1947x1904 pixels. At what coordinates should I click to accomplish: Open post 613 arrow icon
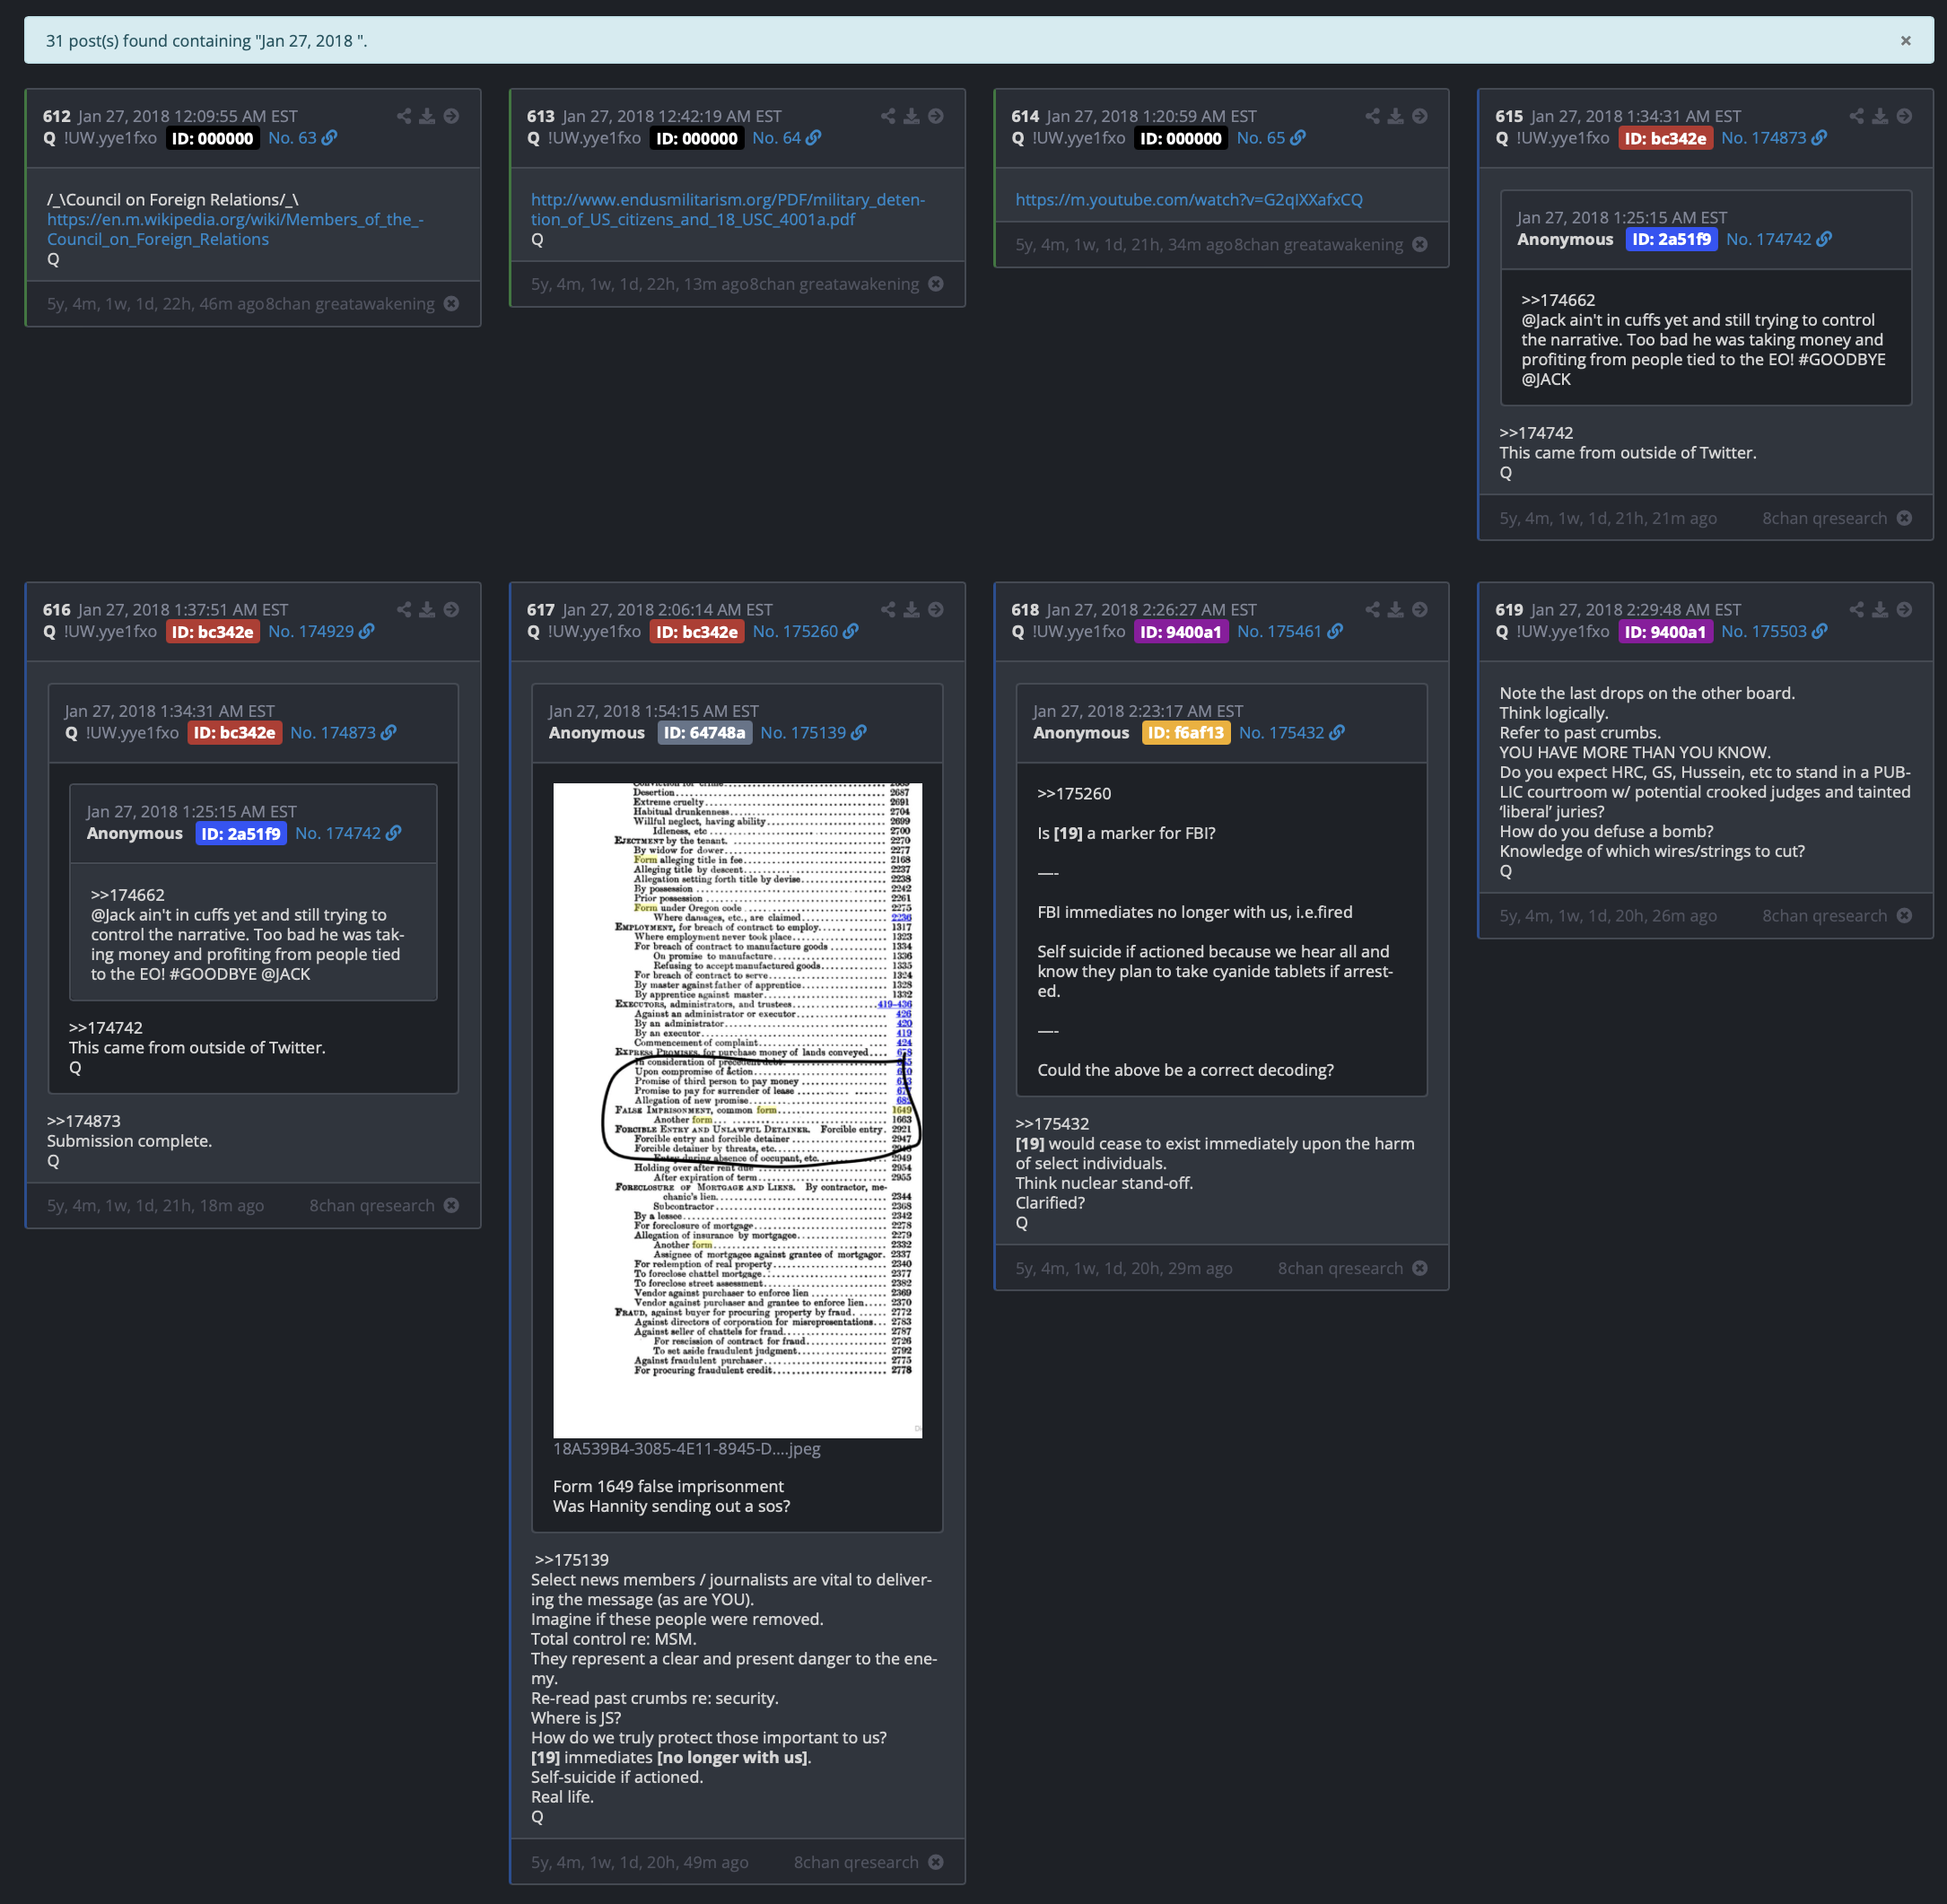(935, 116)
